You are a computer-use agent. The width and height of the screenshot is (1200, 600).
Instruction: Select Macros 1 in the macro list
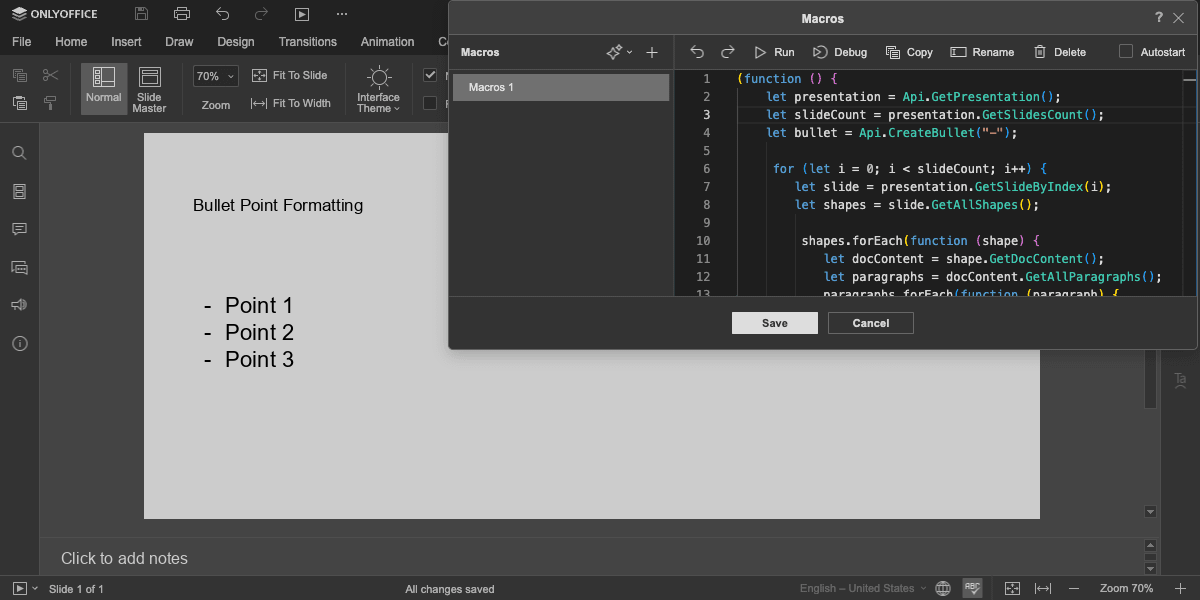point(560,87)
